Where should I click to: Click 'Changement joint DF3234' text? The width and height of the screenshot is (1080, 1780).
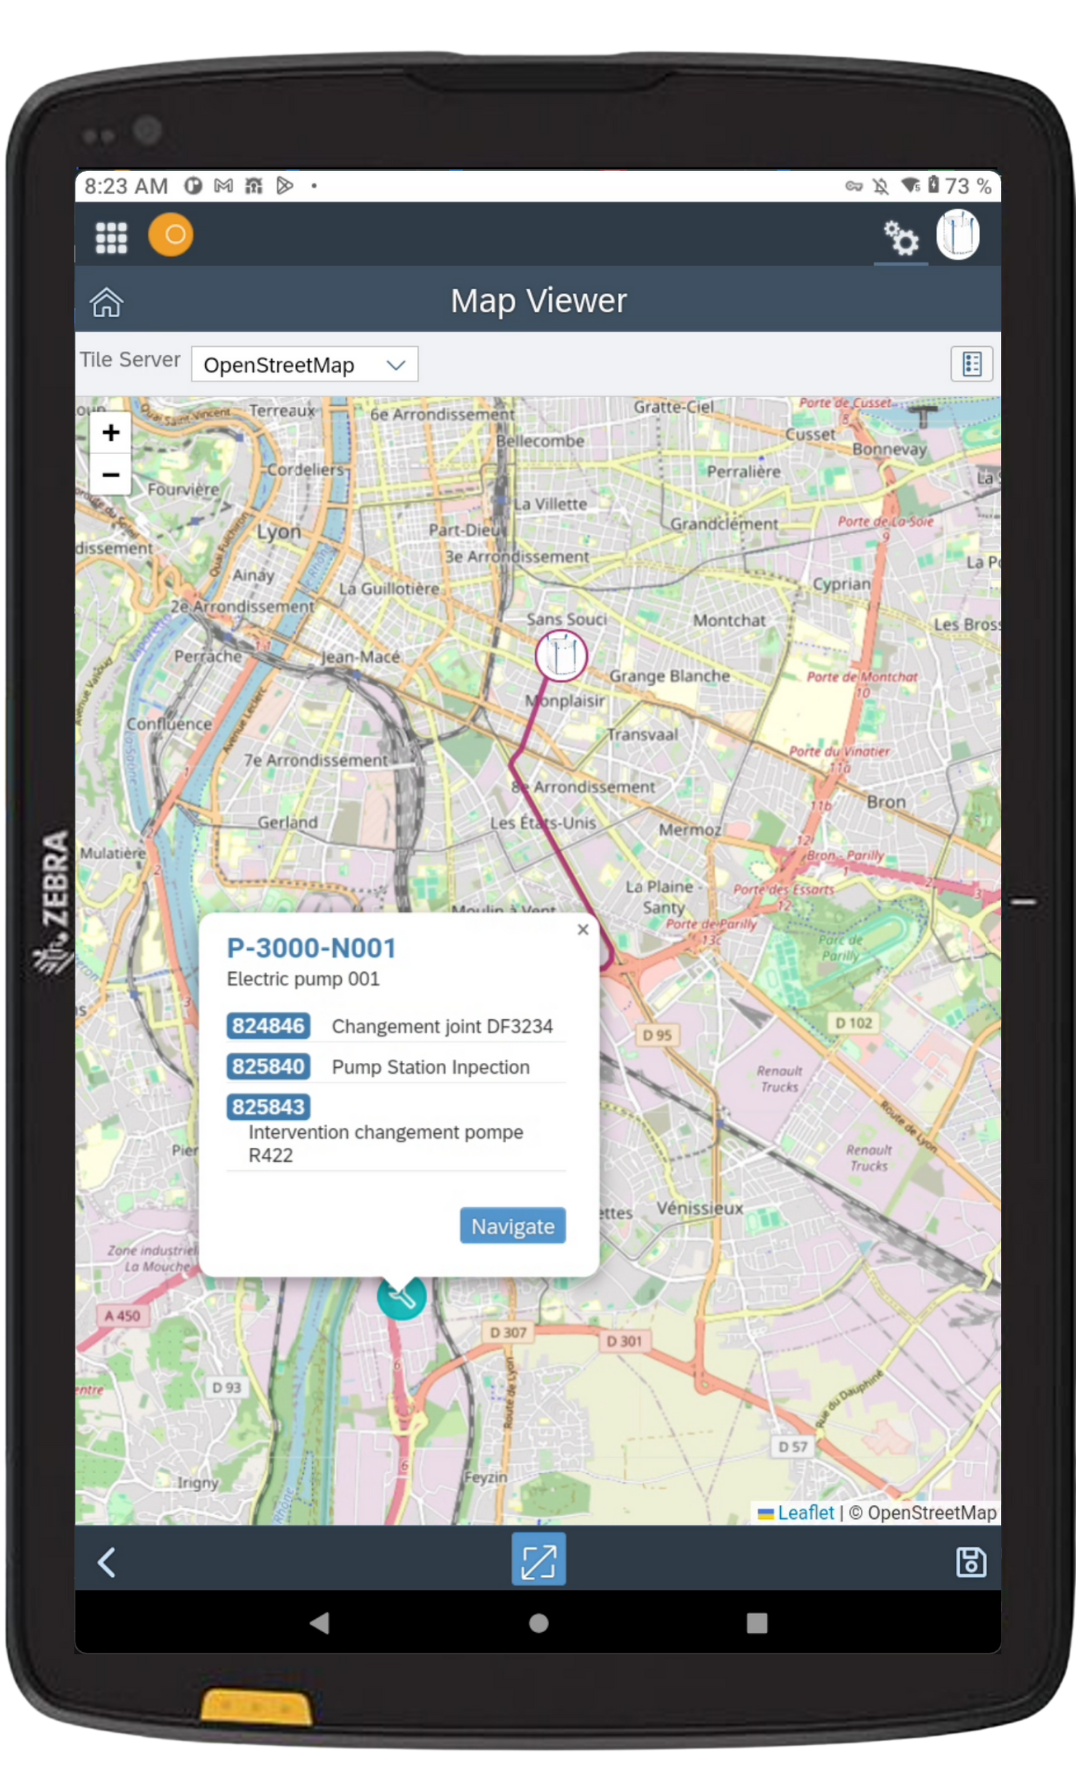click(x=442, y=1027)
